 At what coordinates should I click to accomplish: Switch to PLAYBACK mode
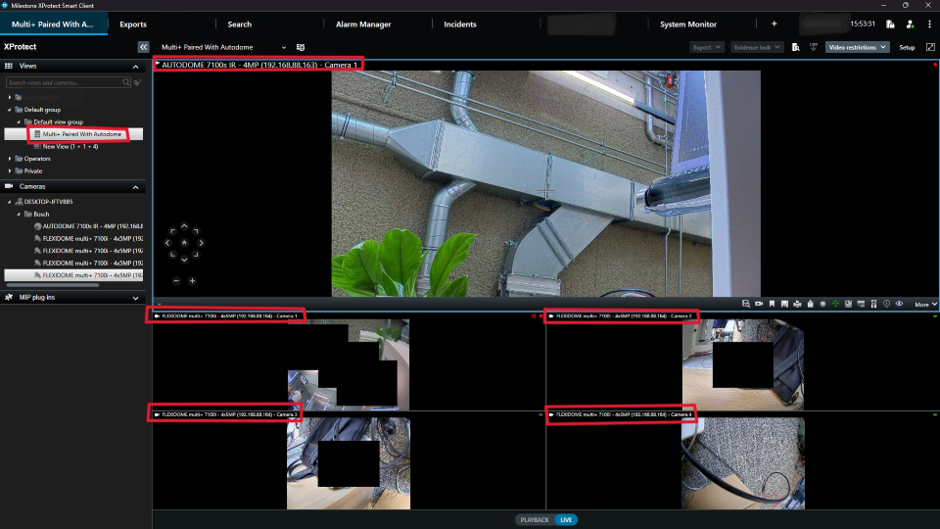(534, 519)
